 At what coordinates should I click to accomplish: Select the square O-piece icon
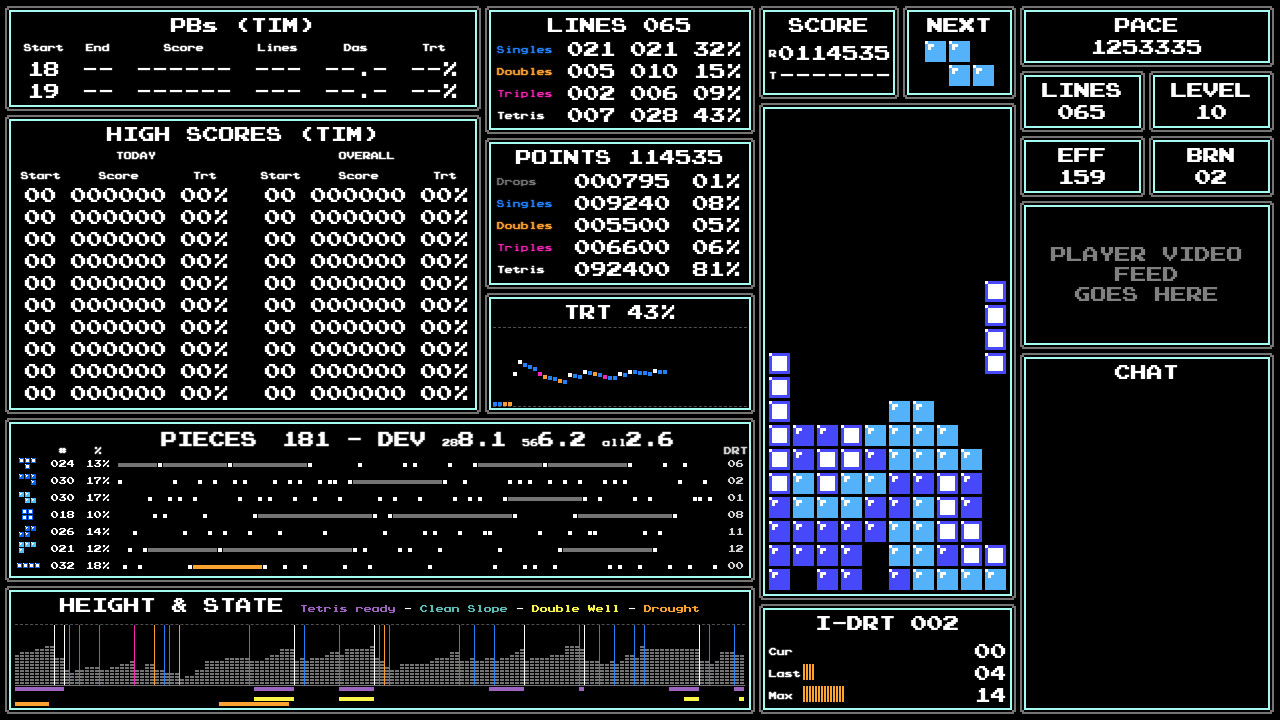pyautogui.click(x=27, y=515)
